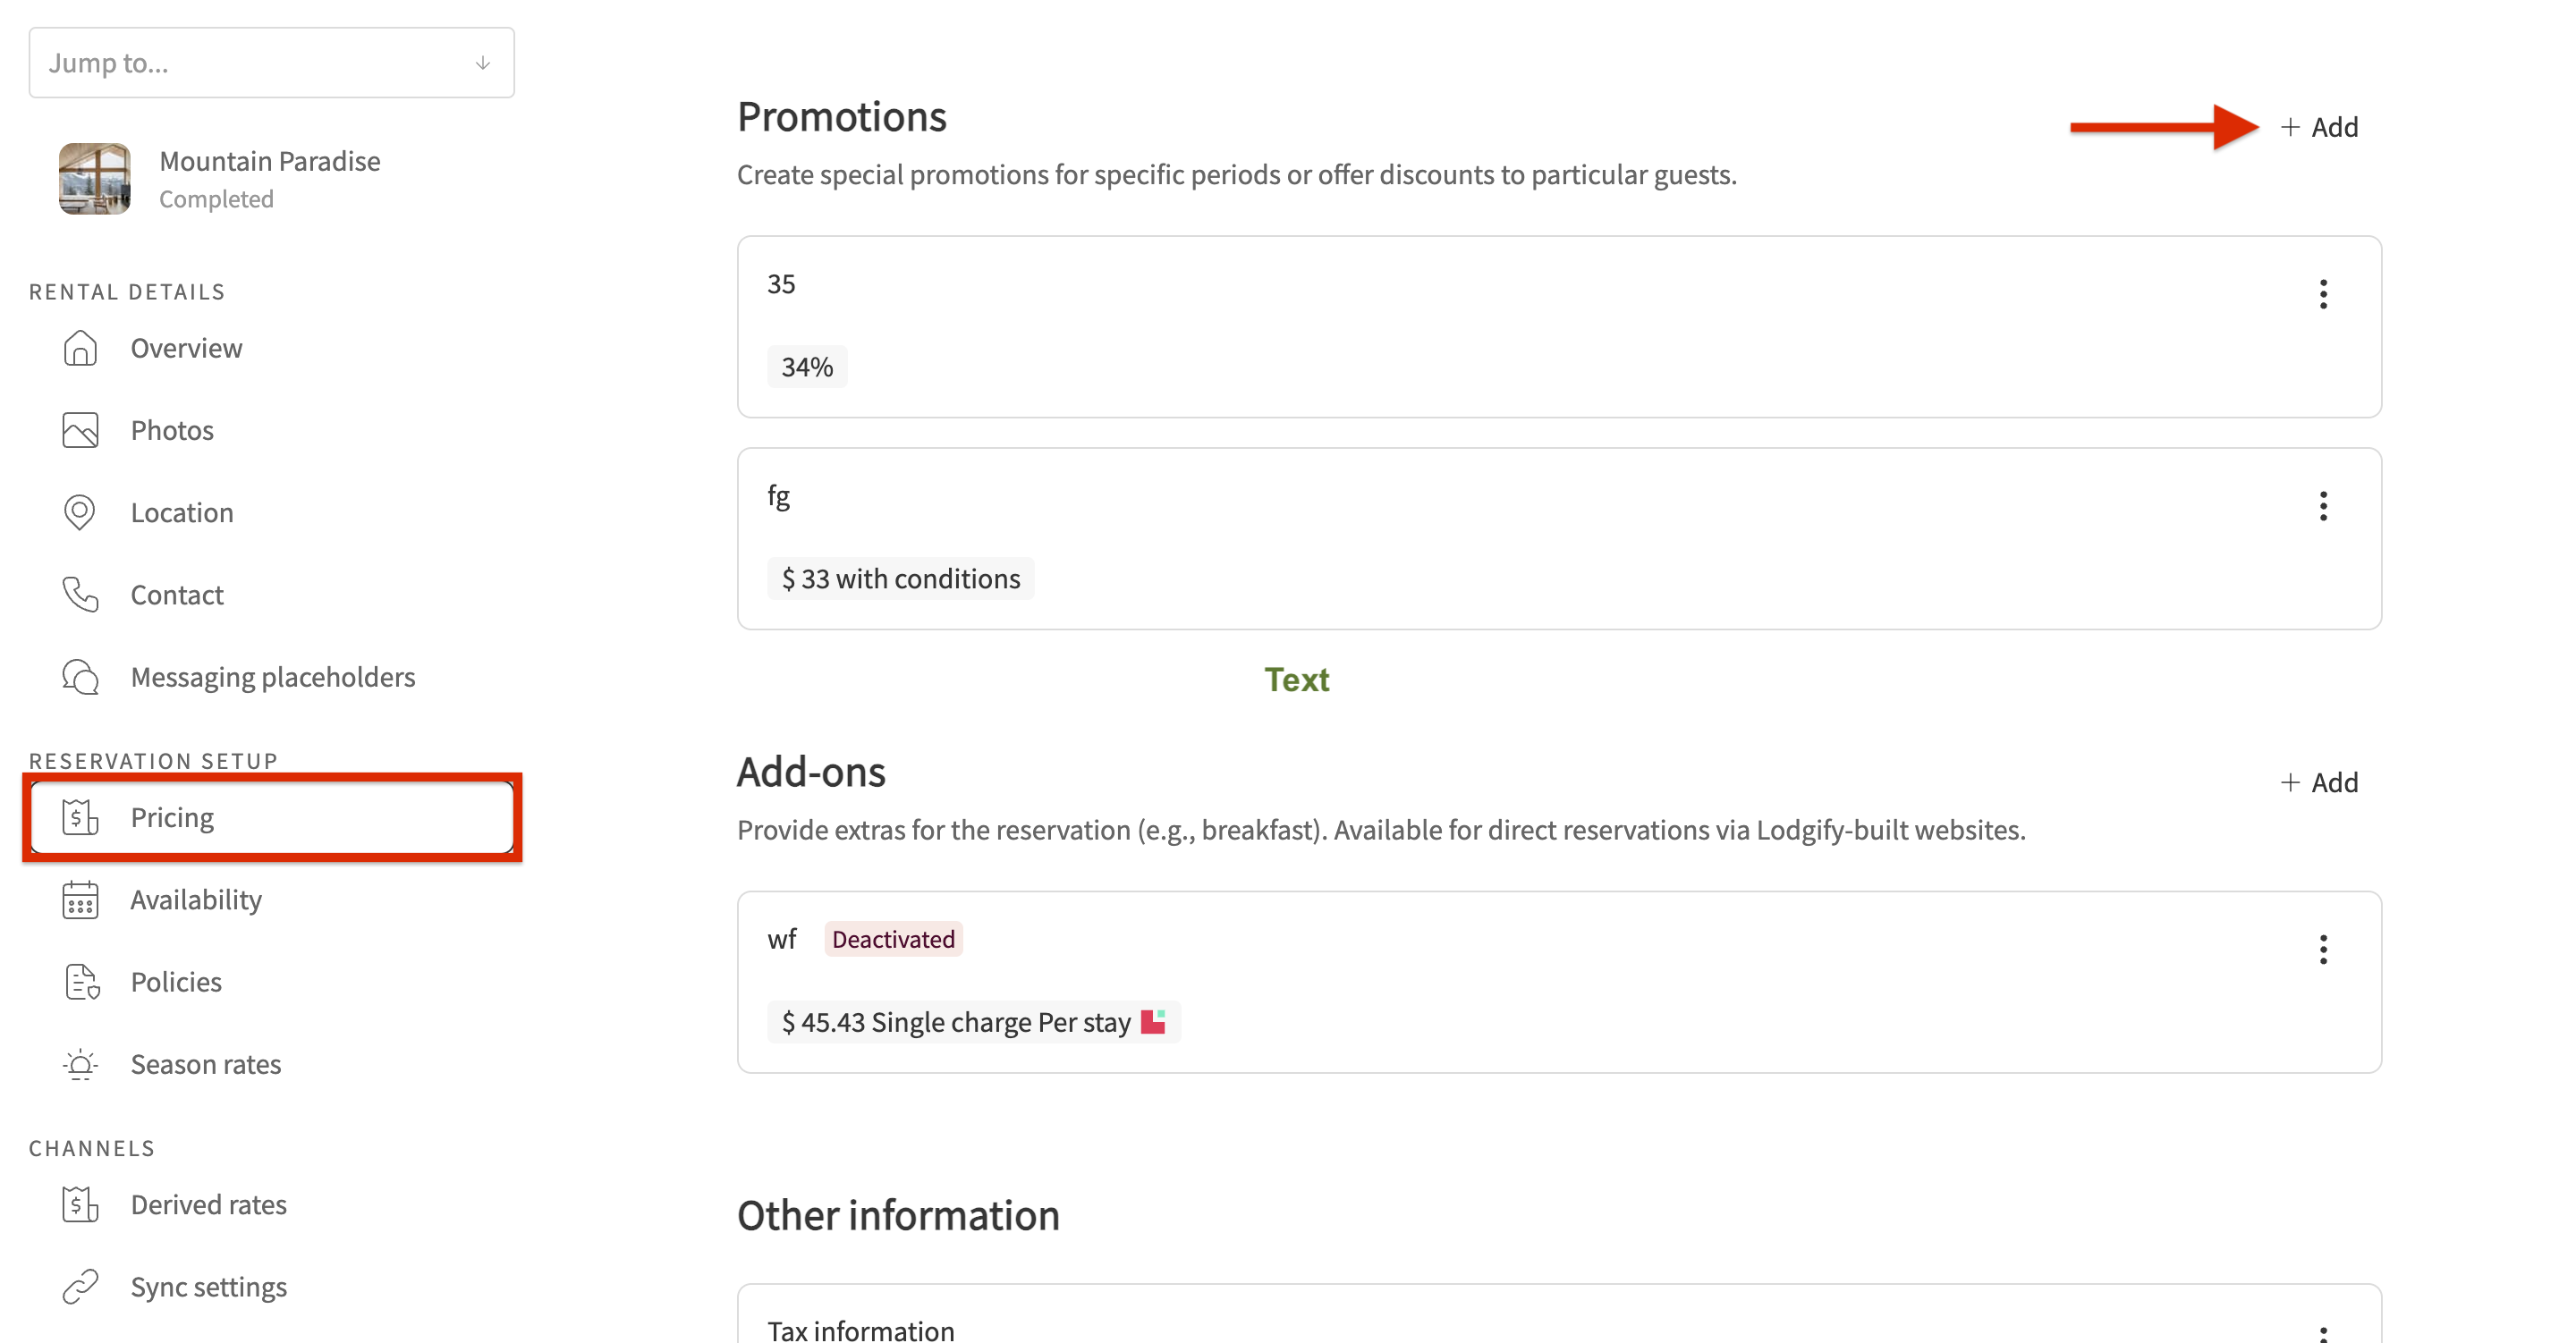
Task: Open options menu for promotion fg
Action: coord(2323,506)
